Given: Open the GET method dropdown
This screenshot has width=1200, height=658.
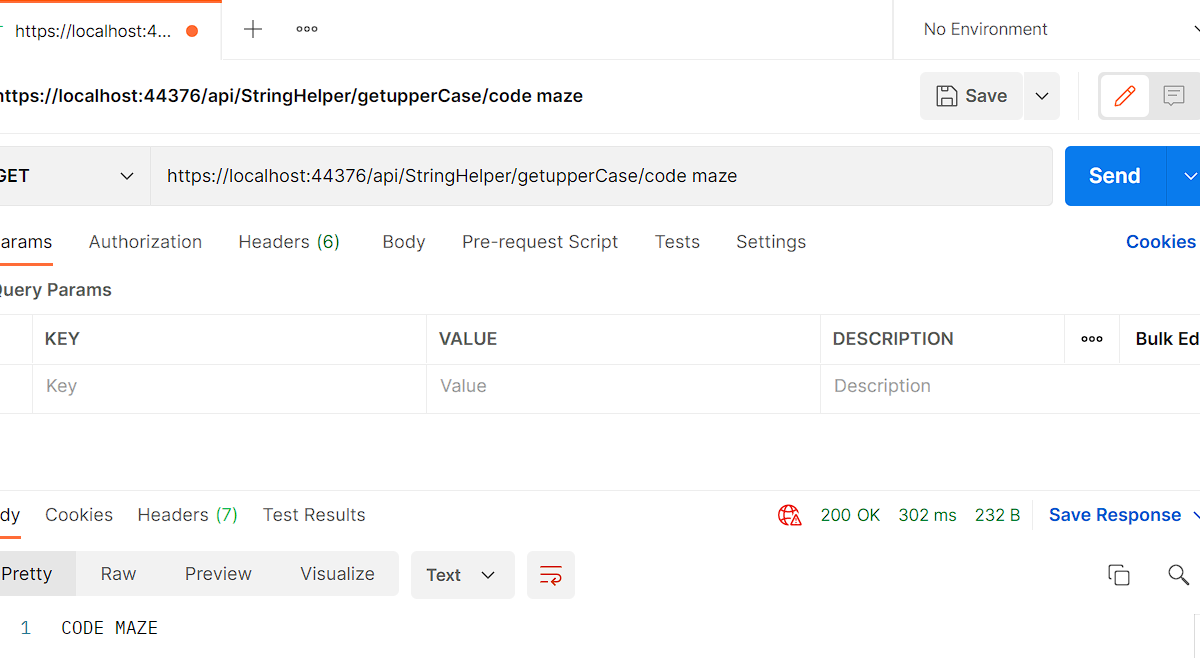Looking at the screenshot, I should [70, 176].
